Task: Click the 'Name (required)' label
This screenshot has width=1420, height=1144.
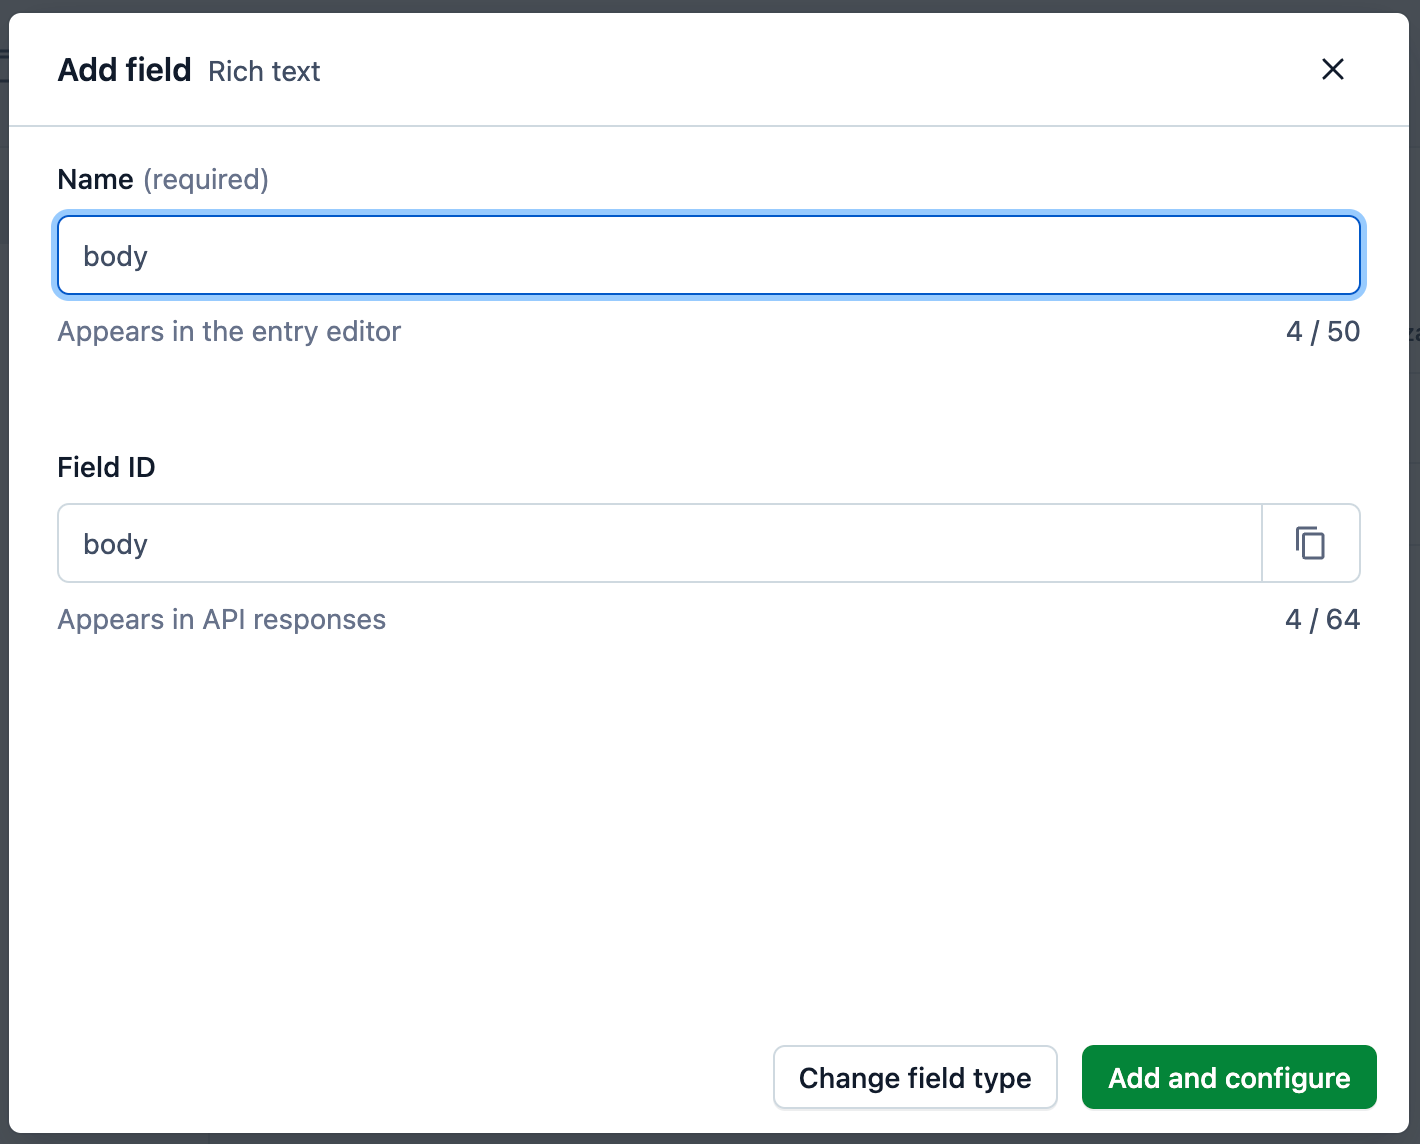Action: point(163,179)
